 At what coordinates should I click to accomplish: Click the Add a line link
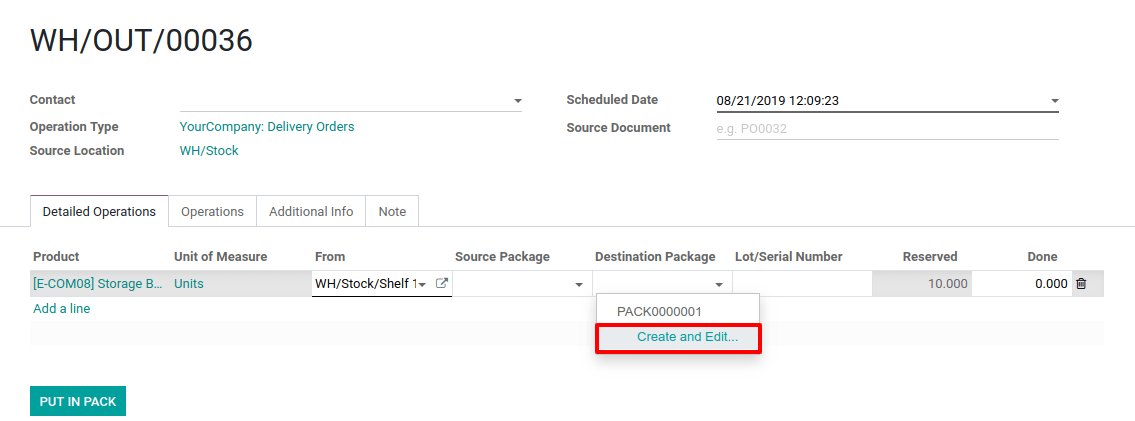click(x=62, y=309)
